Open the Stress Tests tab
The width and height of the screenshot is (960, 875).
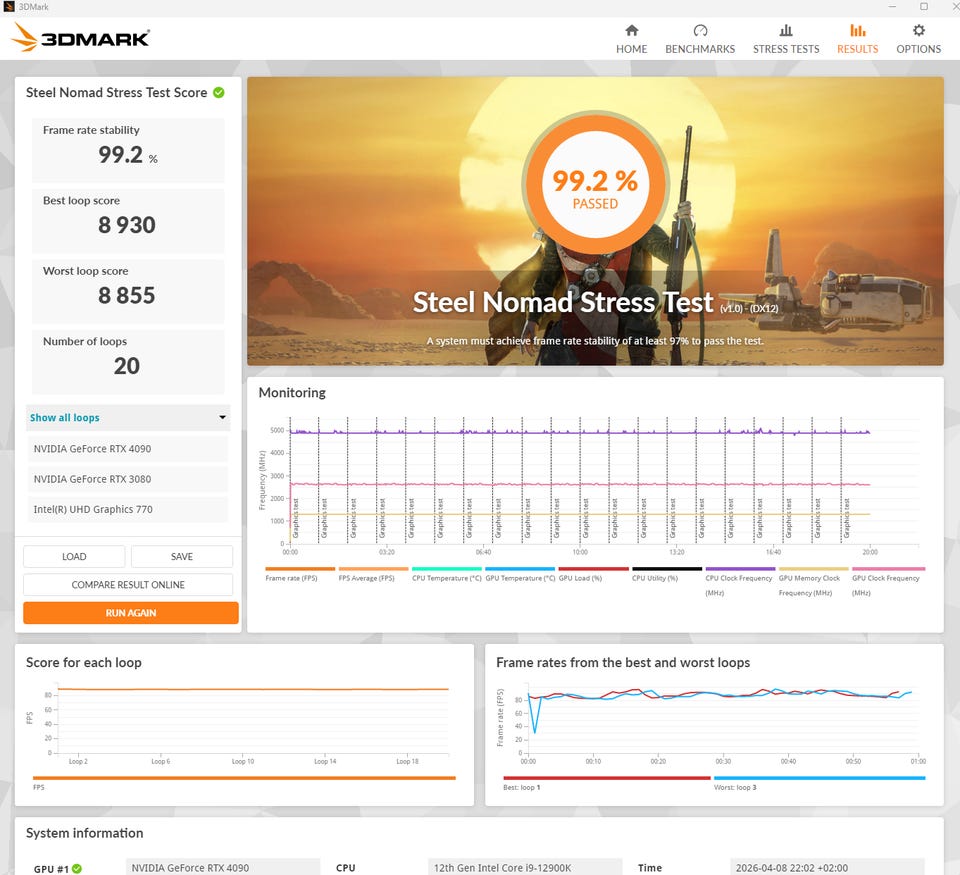pos(786,39)
